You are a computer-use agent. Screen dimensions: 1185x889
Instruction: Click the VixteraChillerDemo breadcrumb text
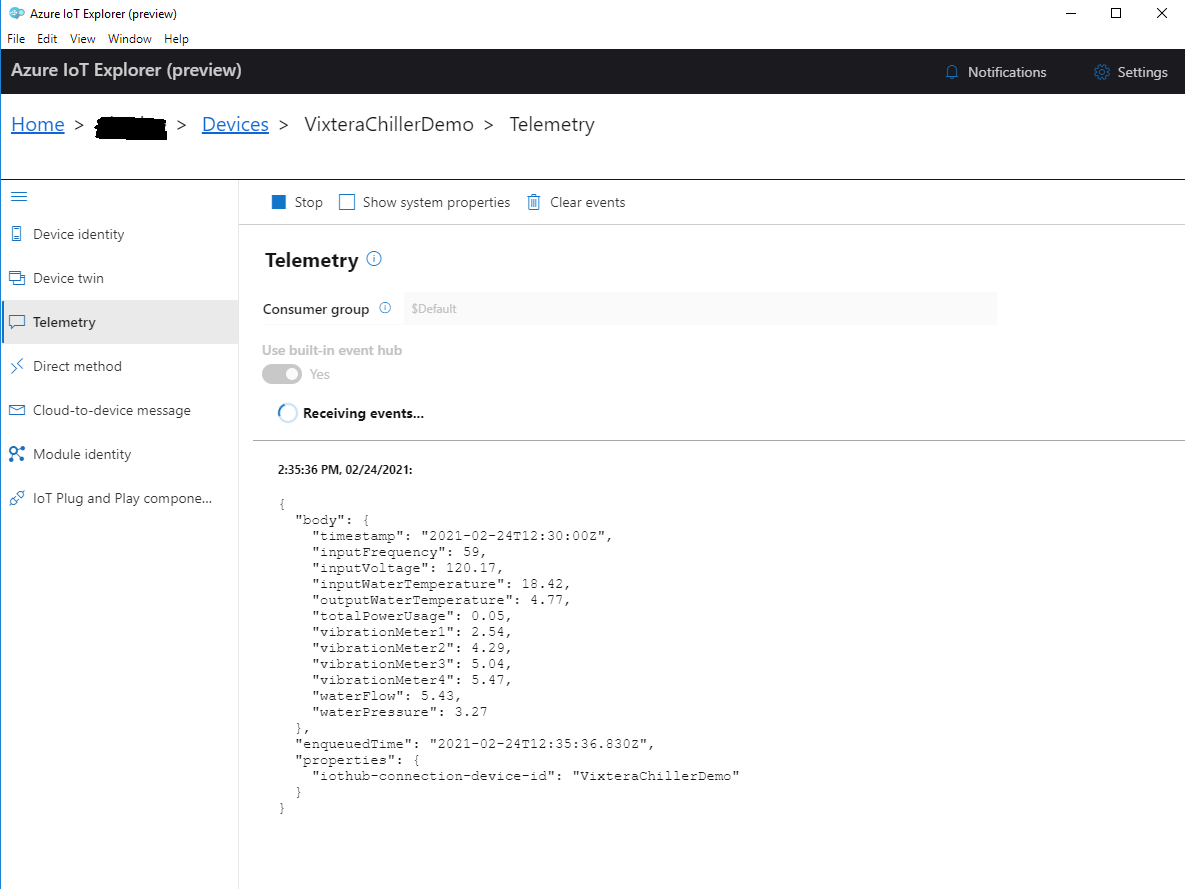click(x=388, y=124)
